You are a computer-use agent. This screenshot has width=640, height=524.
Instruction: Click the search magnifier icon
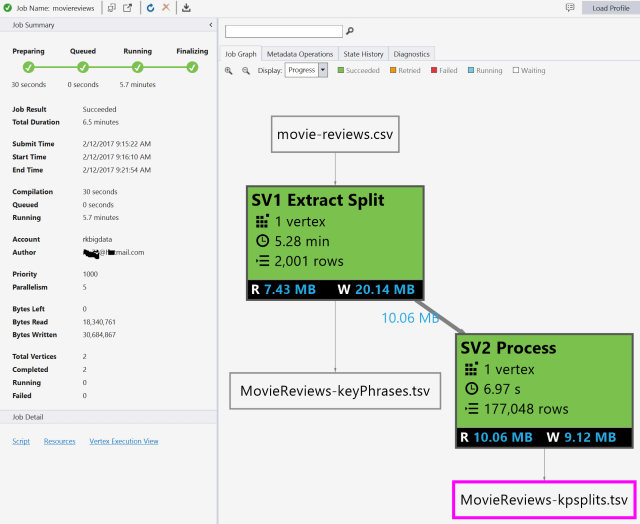click(x=351, y=31)
